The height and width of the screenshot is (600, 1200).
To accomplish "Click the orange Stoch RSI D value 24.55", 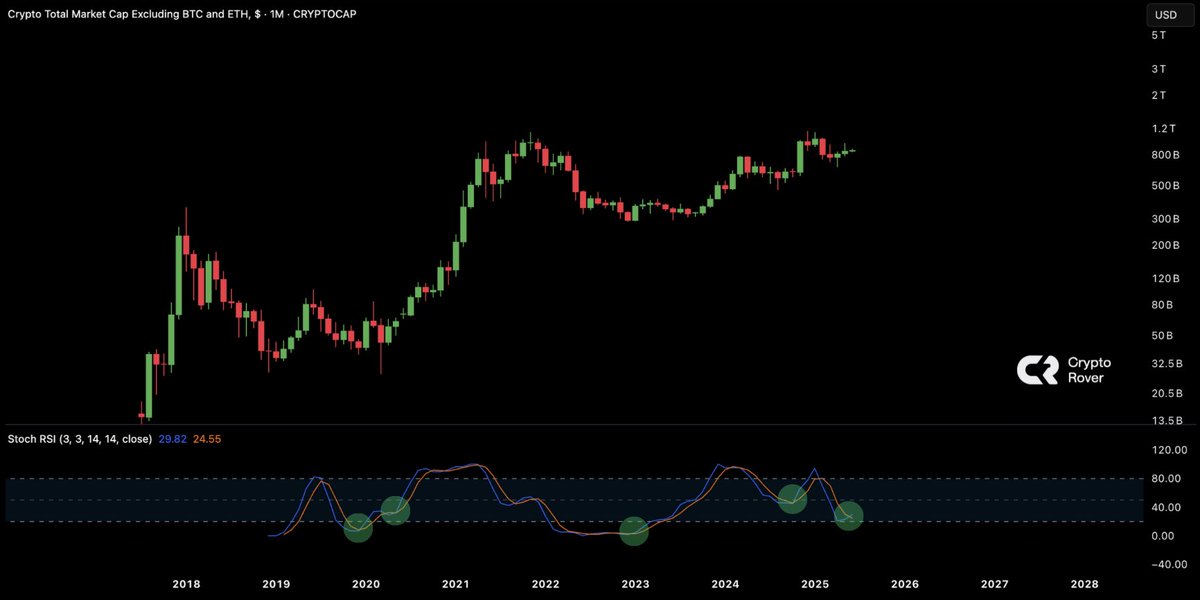I will pos(205,438).
